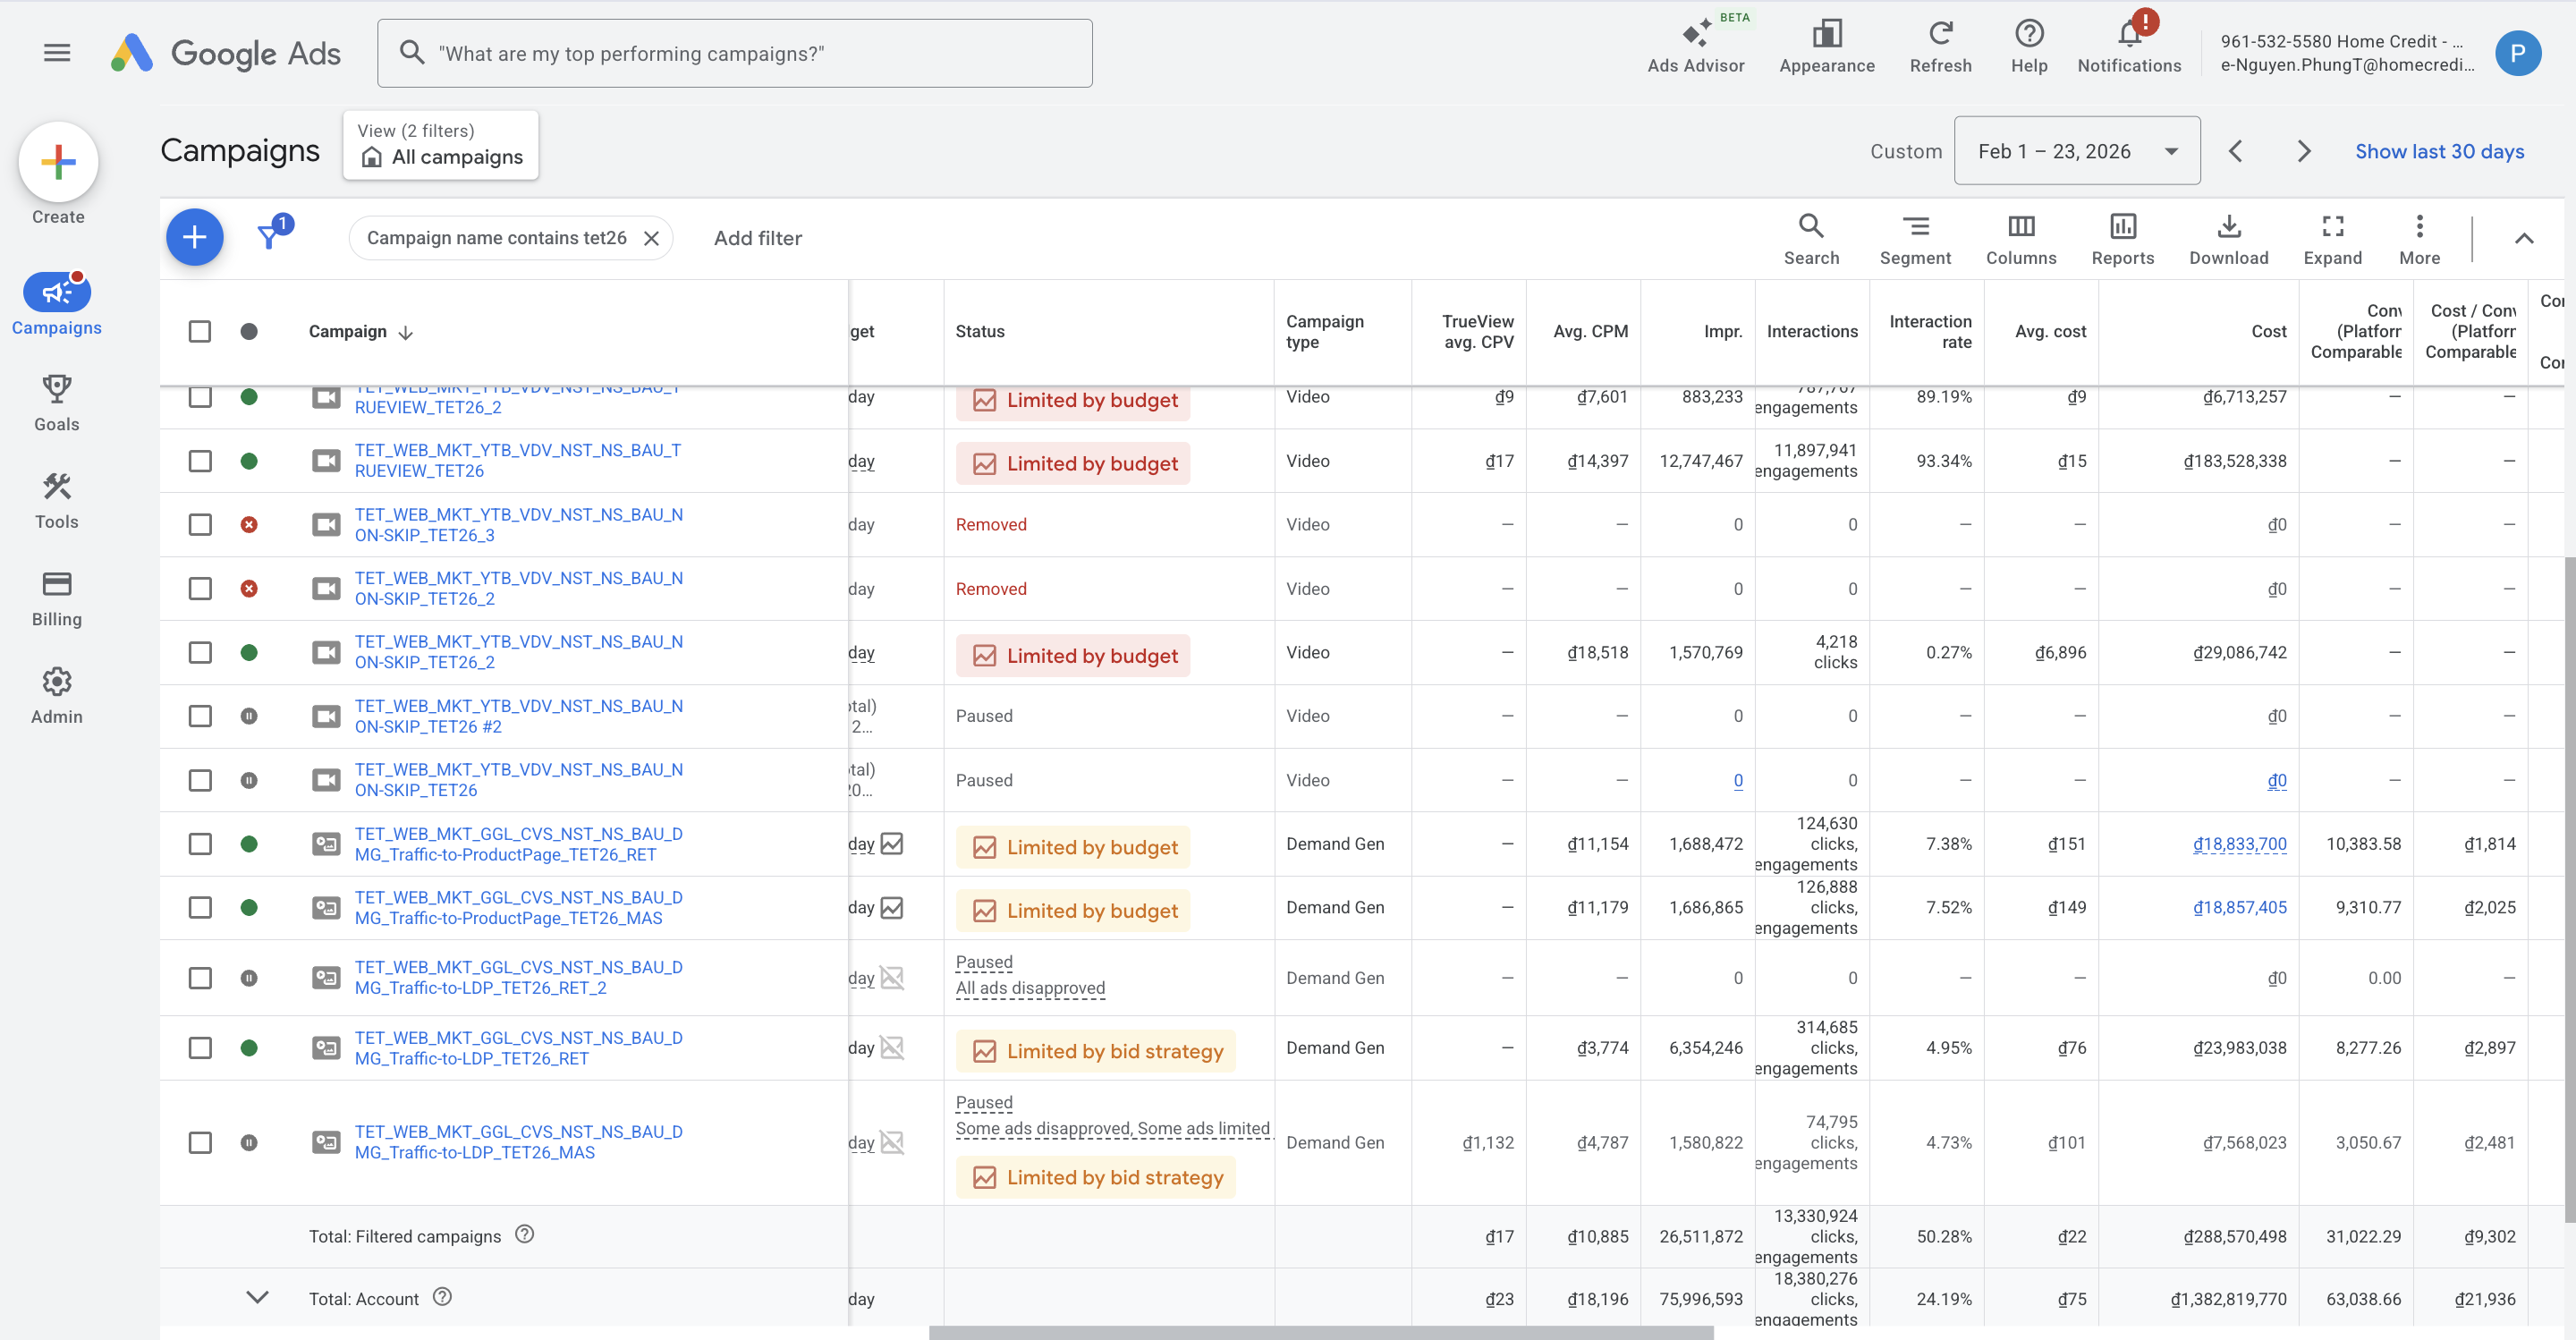Click the horizontal scrollbar at table bottom

coord(1320,1332)
